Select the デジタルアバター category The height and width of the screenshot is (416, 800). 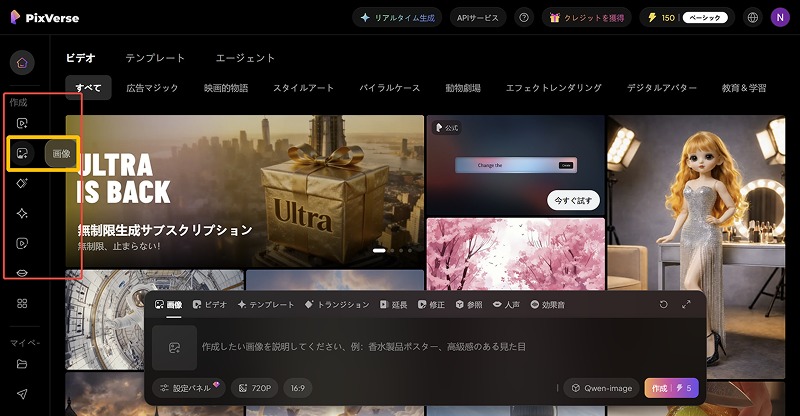[x=662, y=88]
